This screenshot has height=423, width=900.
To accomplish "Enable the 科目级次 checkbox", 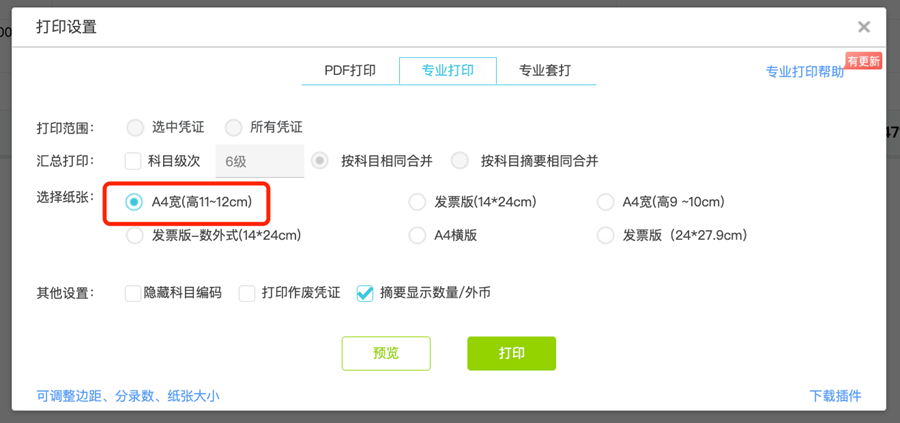I will tap(133, 161).
